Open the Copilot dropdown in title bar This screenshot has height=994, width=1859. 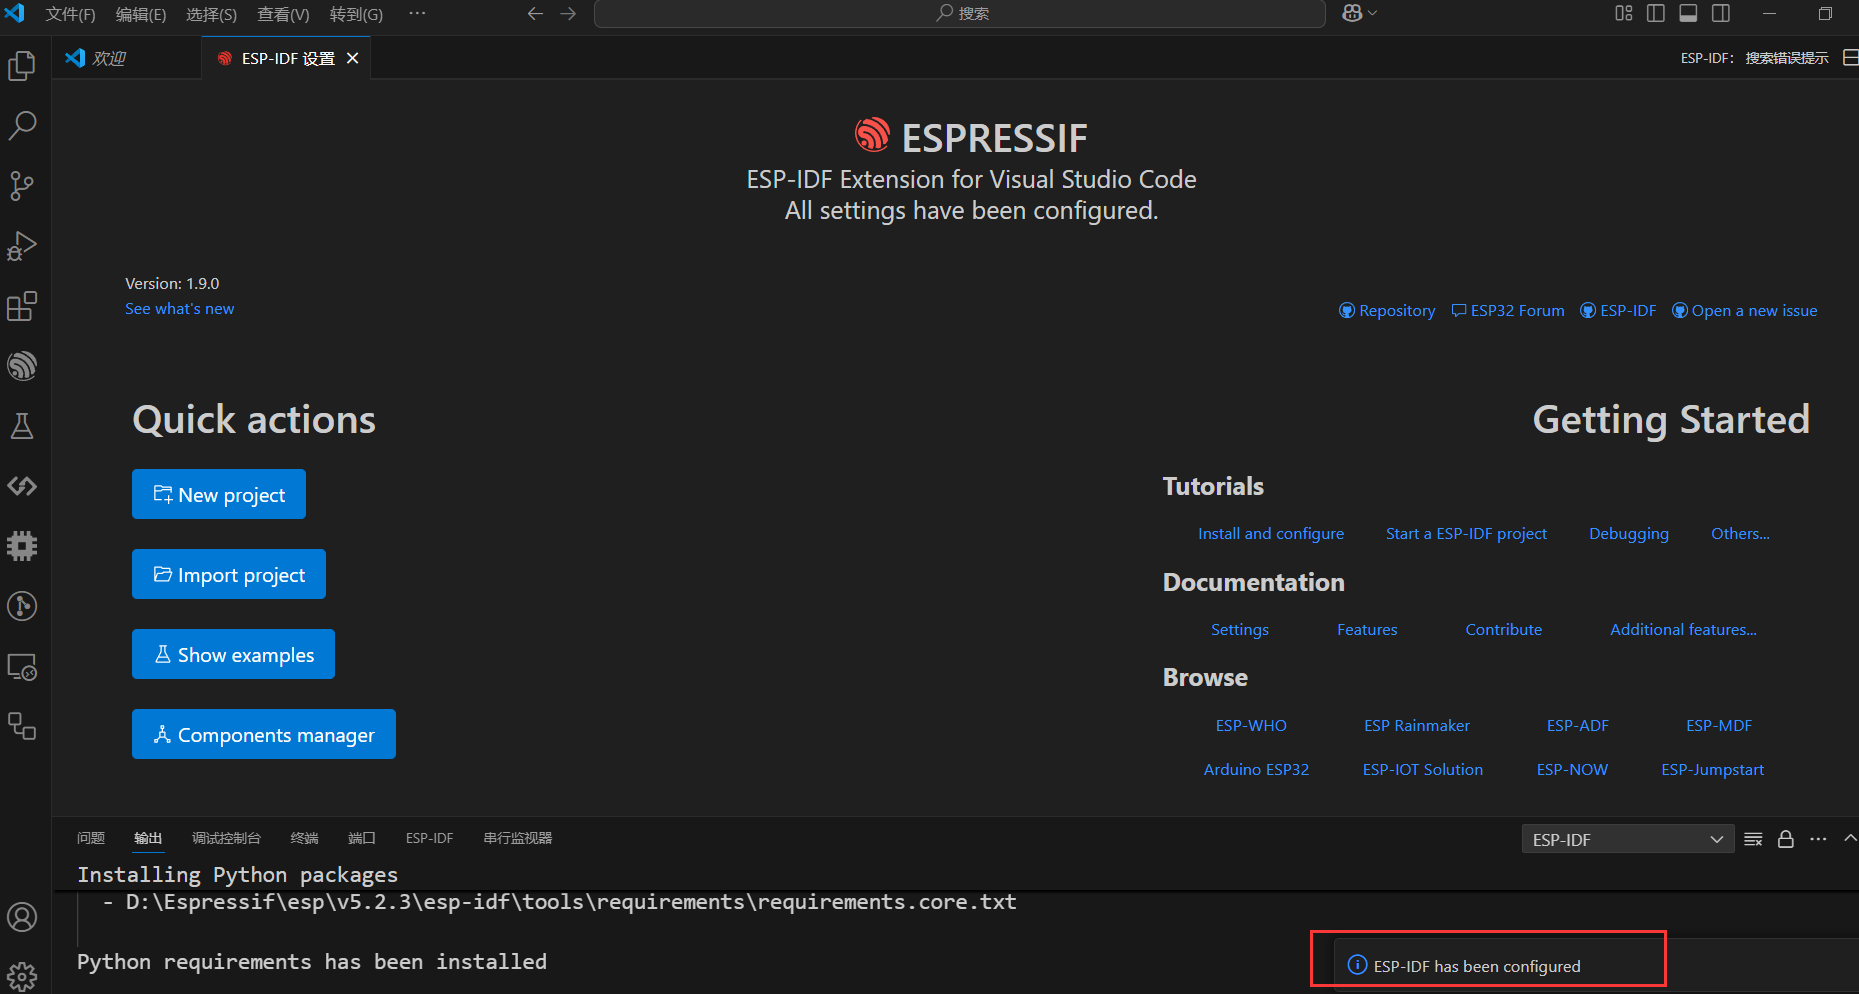1359,13
